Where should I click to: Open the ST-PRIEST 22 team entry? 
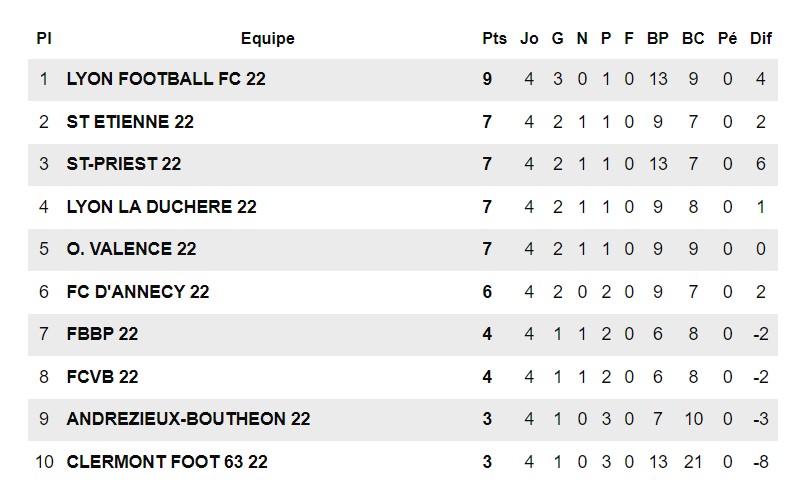(x=124, y=164)
